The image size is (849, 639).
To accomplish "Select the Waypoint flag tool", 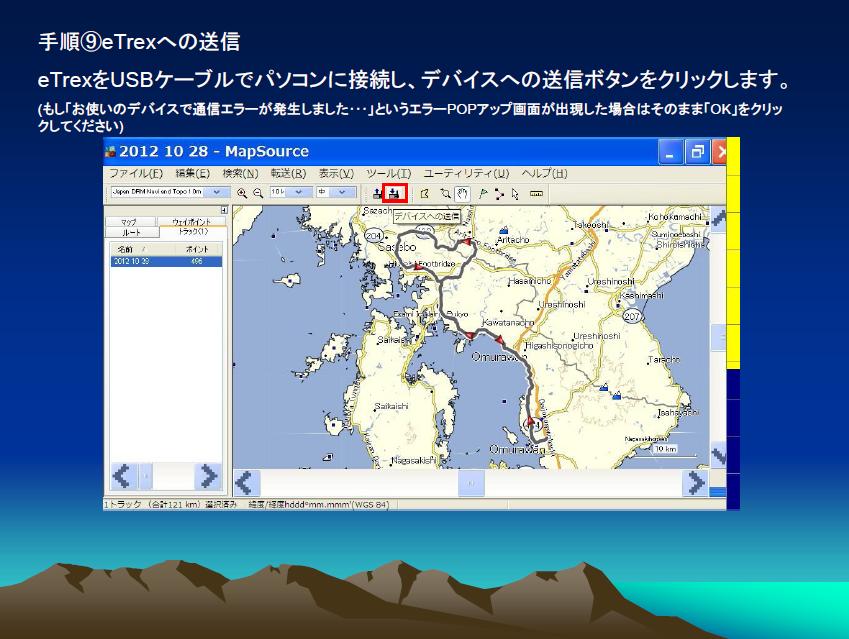I will click(484, 193).
